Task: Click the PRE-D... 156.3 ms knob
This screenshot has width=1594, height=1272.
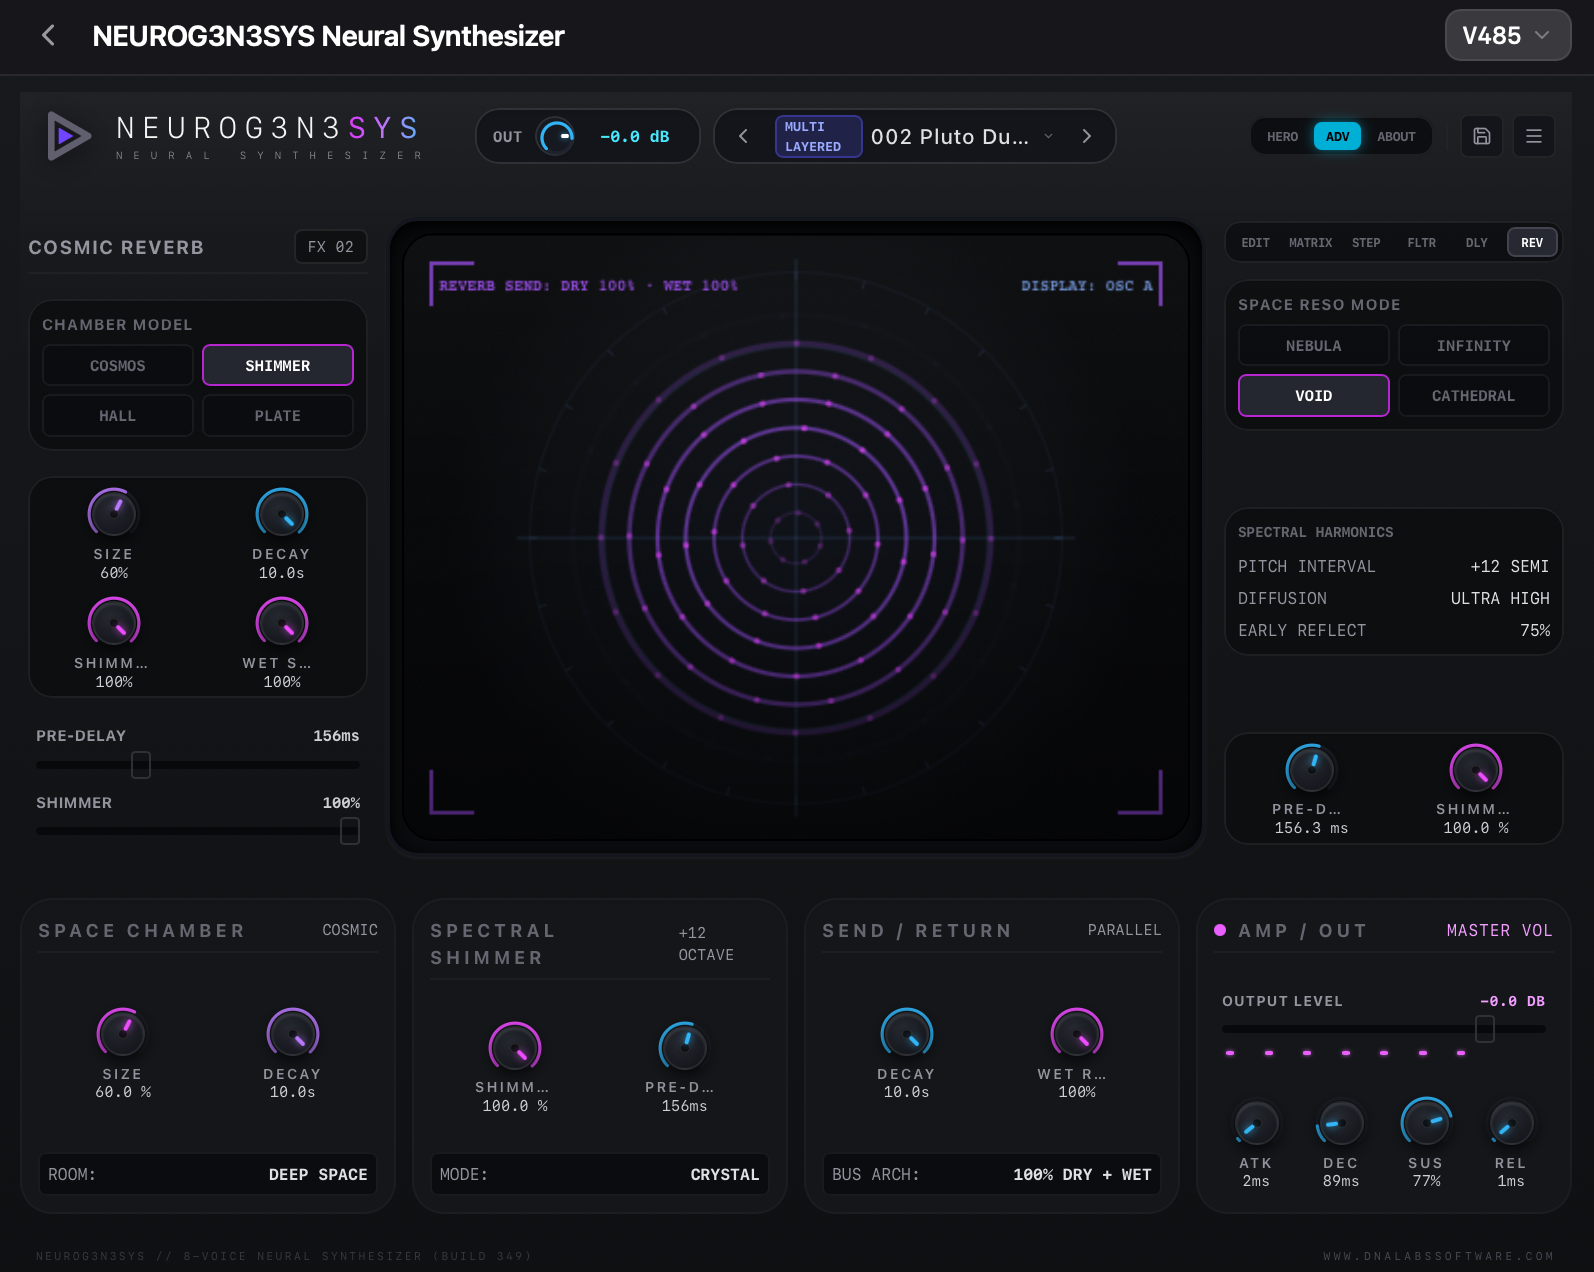Action: (x=1311, y=768)
